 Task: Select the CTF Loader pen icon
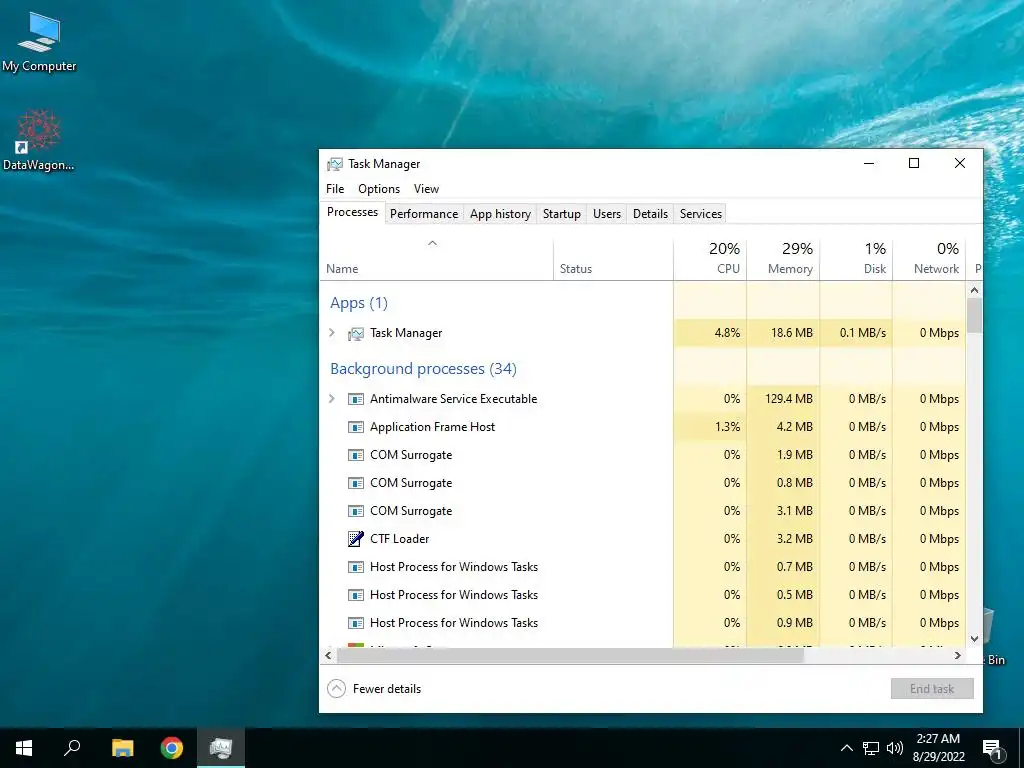356,539
